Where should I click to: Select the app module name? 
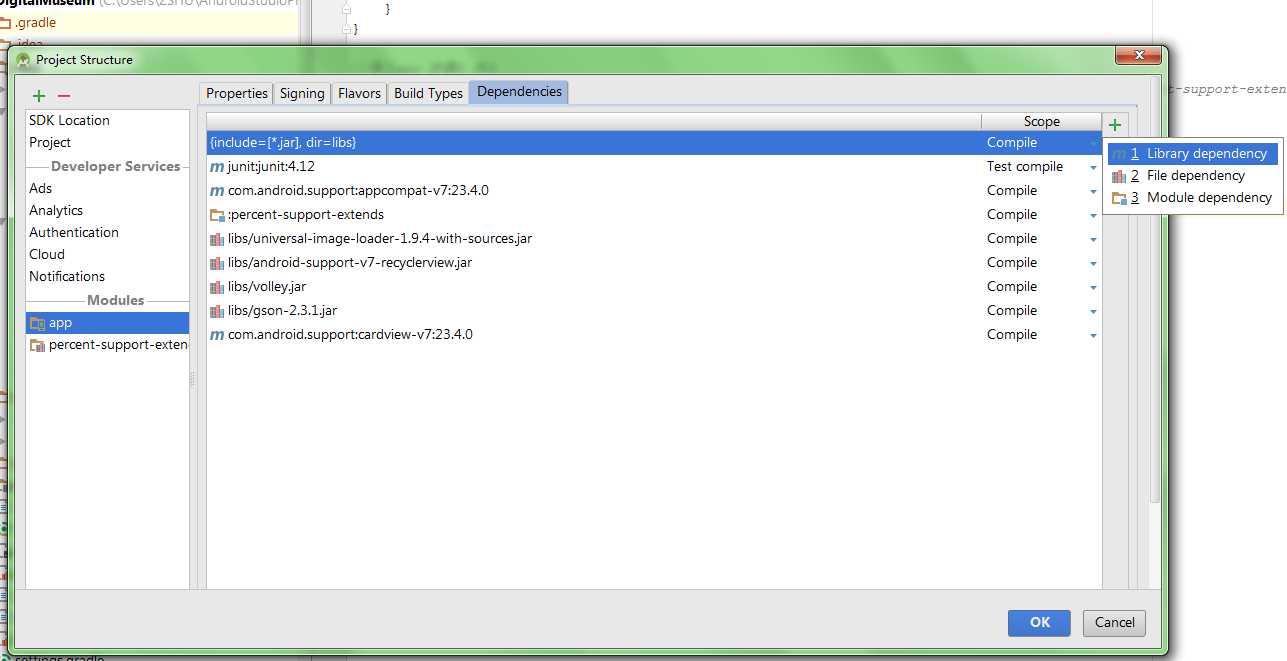click(x=60, y=323)
